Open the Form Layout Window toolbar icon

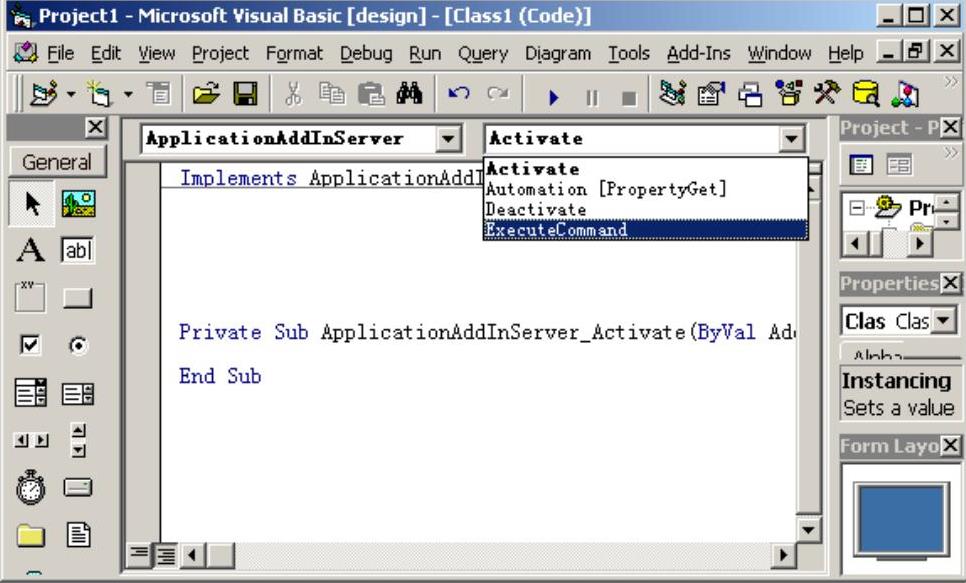750,94
